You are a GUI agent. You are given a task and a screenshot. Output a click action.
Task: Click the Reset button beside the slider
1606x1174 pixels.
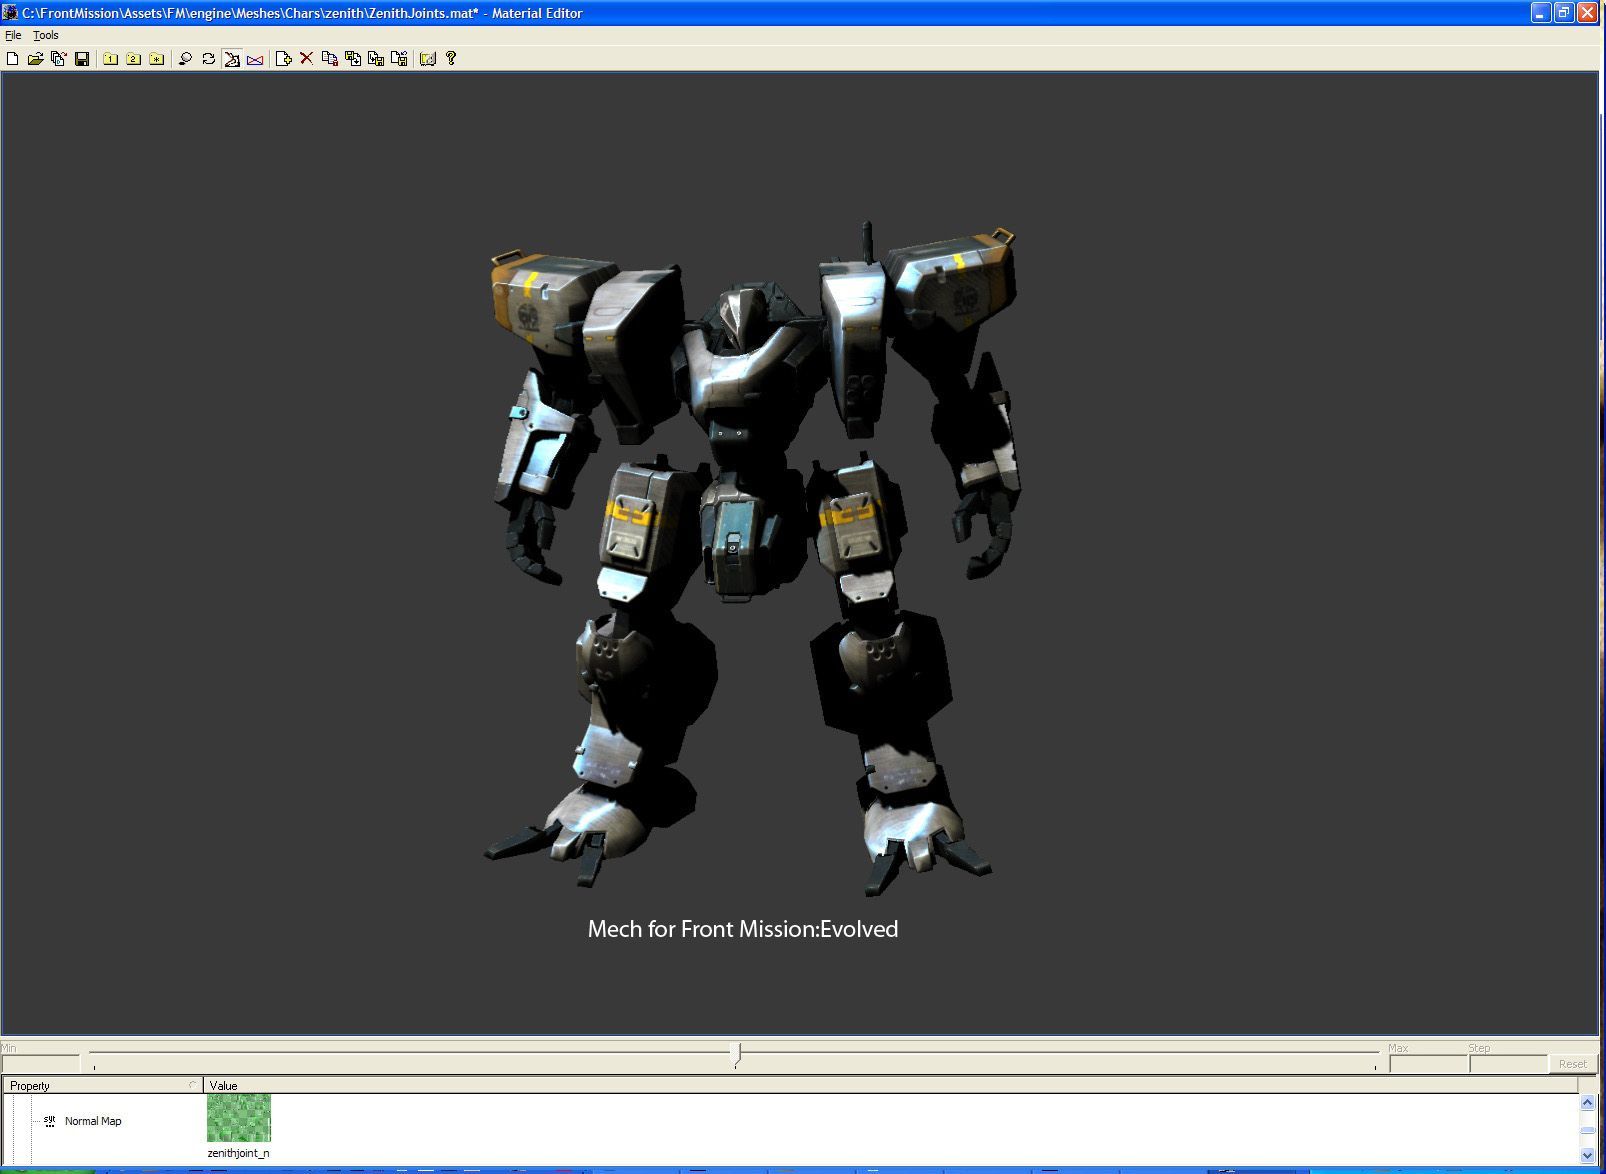click(x=1572, y=1064)
